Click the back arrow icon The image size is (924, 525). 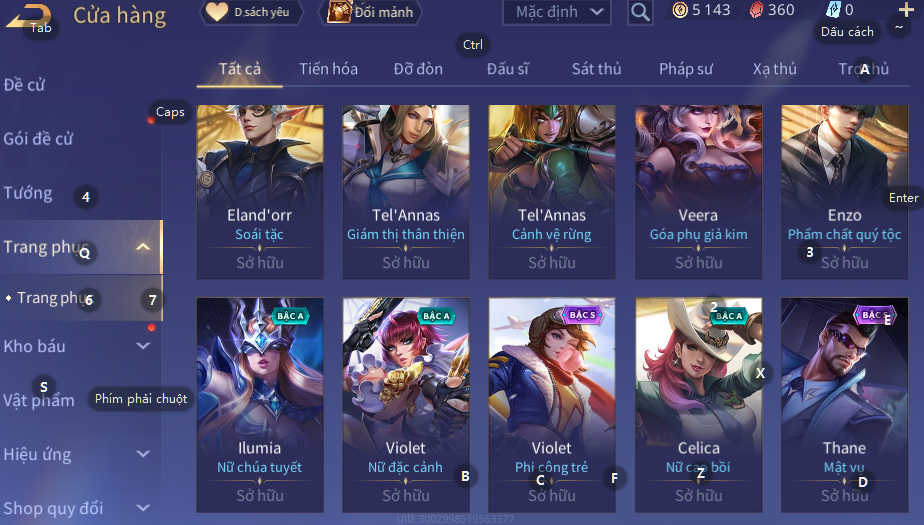(28, 16)
